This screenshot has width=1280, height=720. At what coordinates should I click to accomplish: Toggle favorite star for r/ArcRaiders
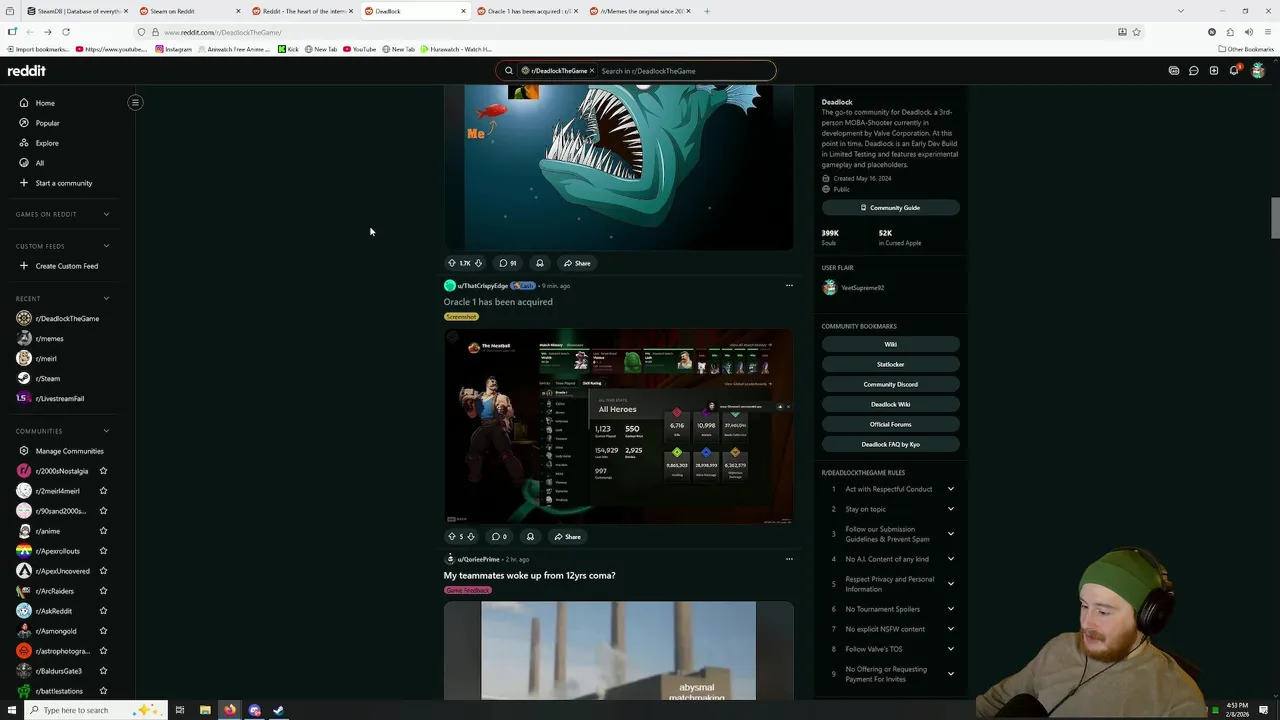coord(103,591)
